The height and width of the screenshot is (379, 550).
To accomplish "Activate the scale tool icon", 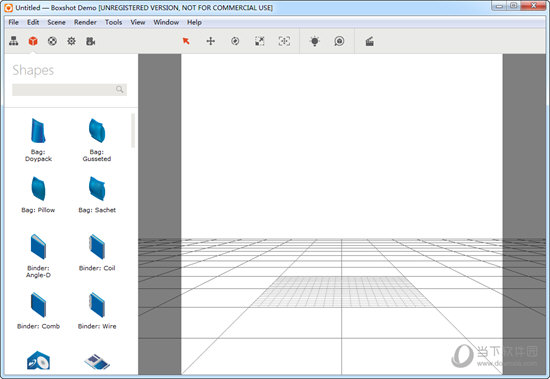I will coord(260,41).
